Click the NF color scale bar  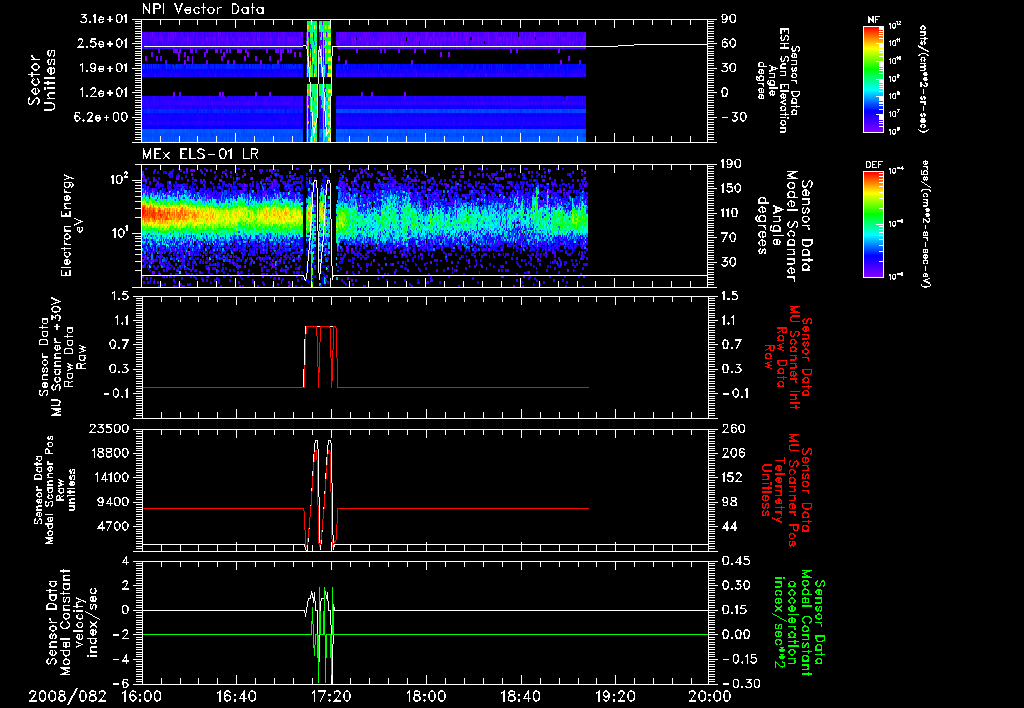(873, 78)
